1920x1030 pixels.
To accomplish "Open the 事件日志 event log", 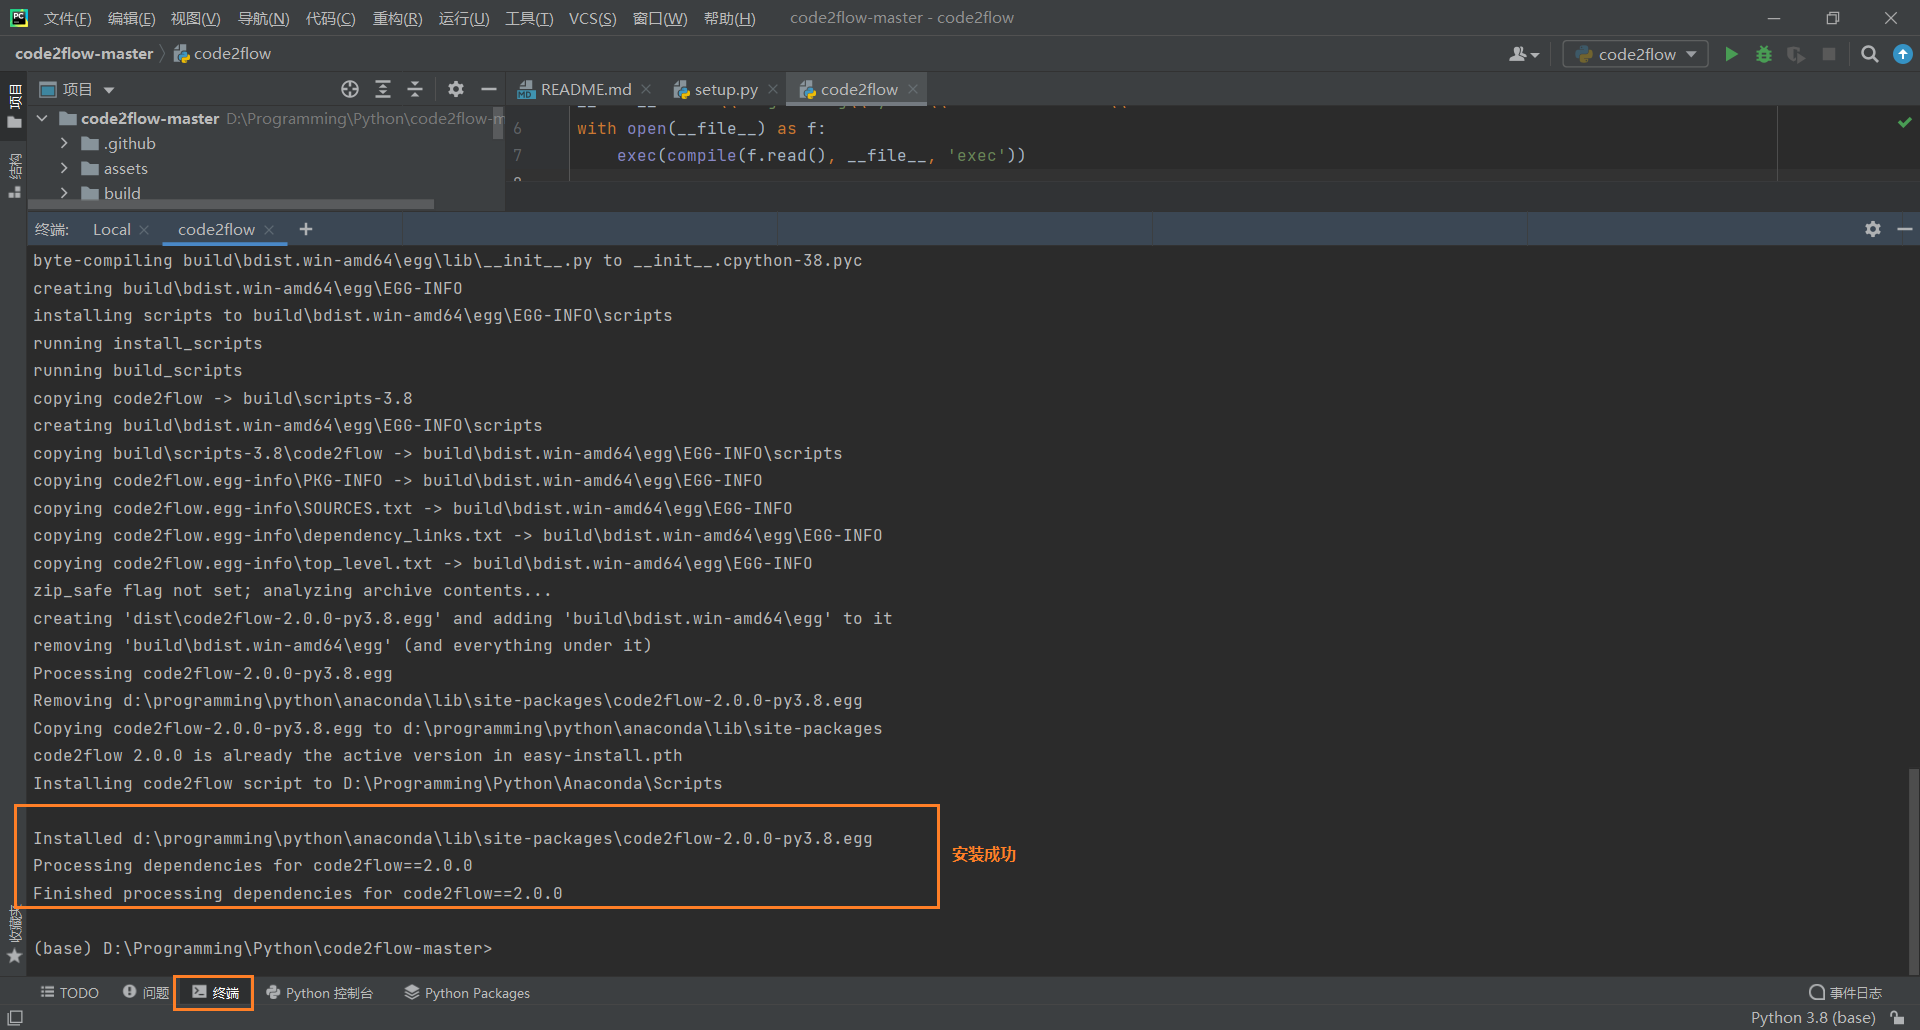I will pyautogui.click(x=1845, y=992).
